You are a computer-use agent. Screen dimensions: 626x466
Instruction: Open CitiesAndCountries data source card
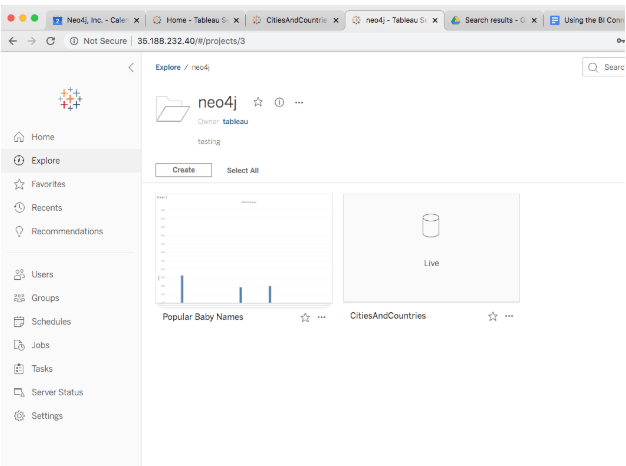[x=432, y=248]
